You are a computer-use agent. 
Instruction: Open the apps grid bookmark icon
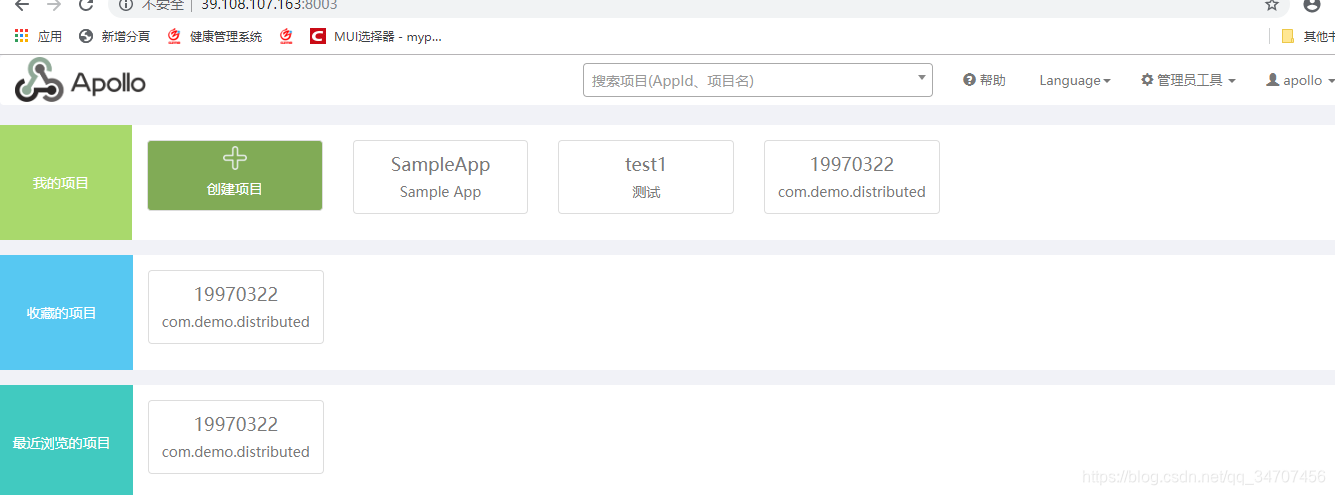[22, 36]
